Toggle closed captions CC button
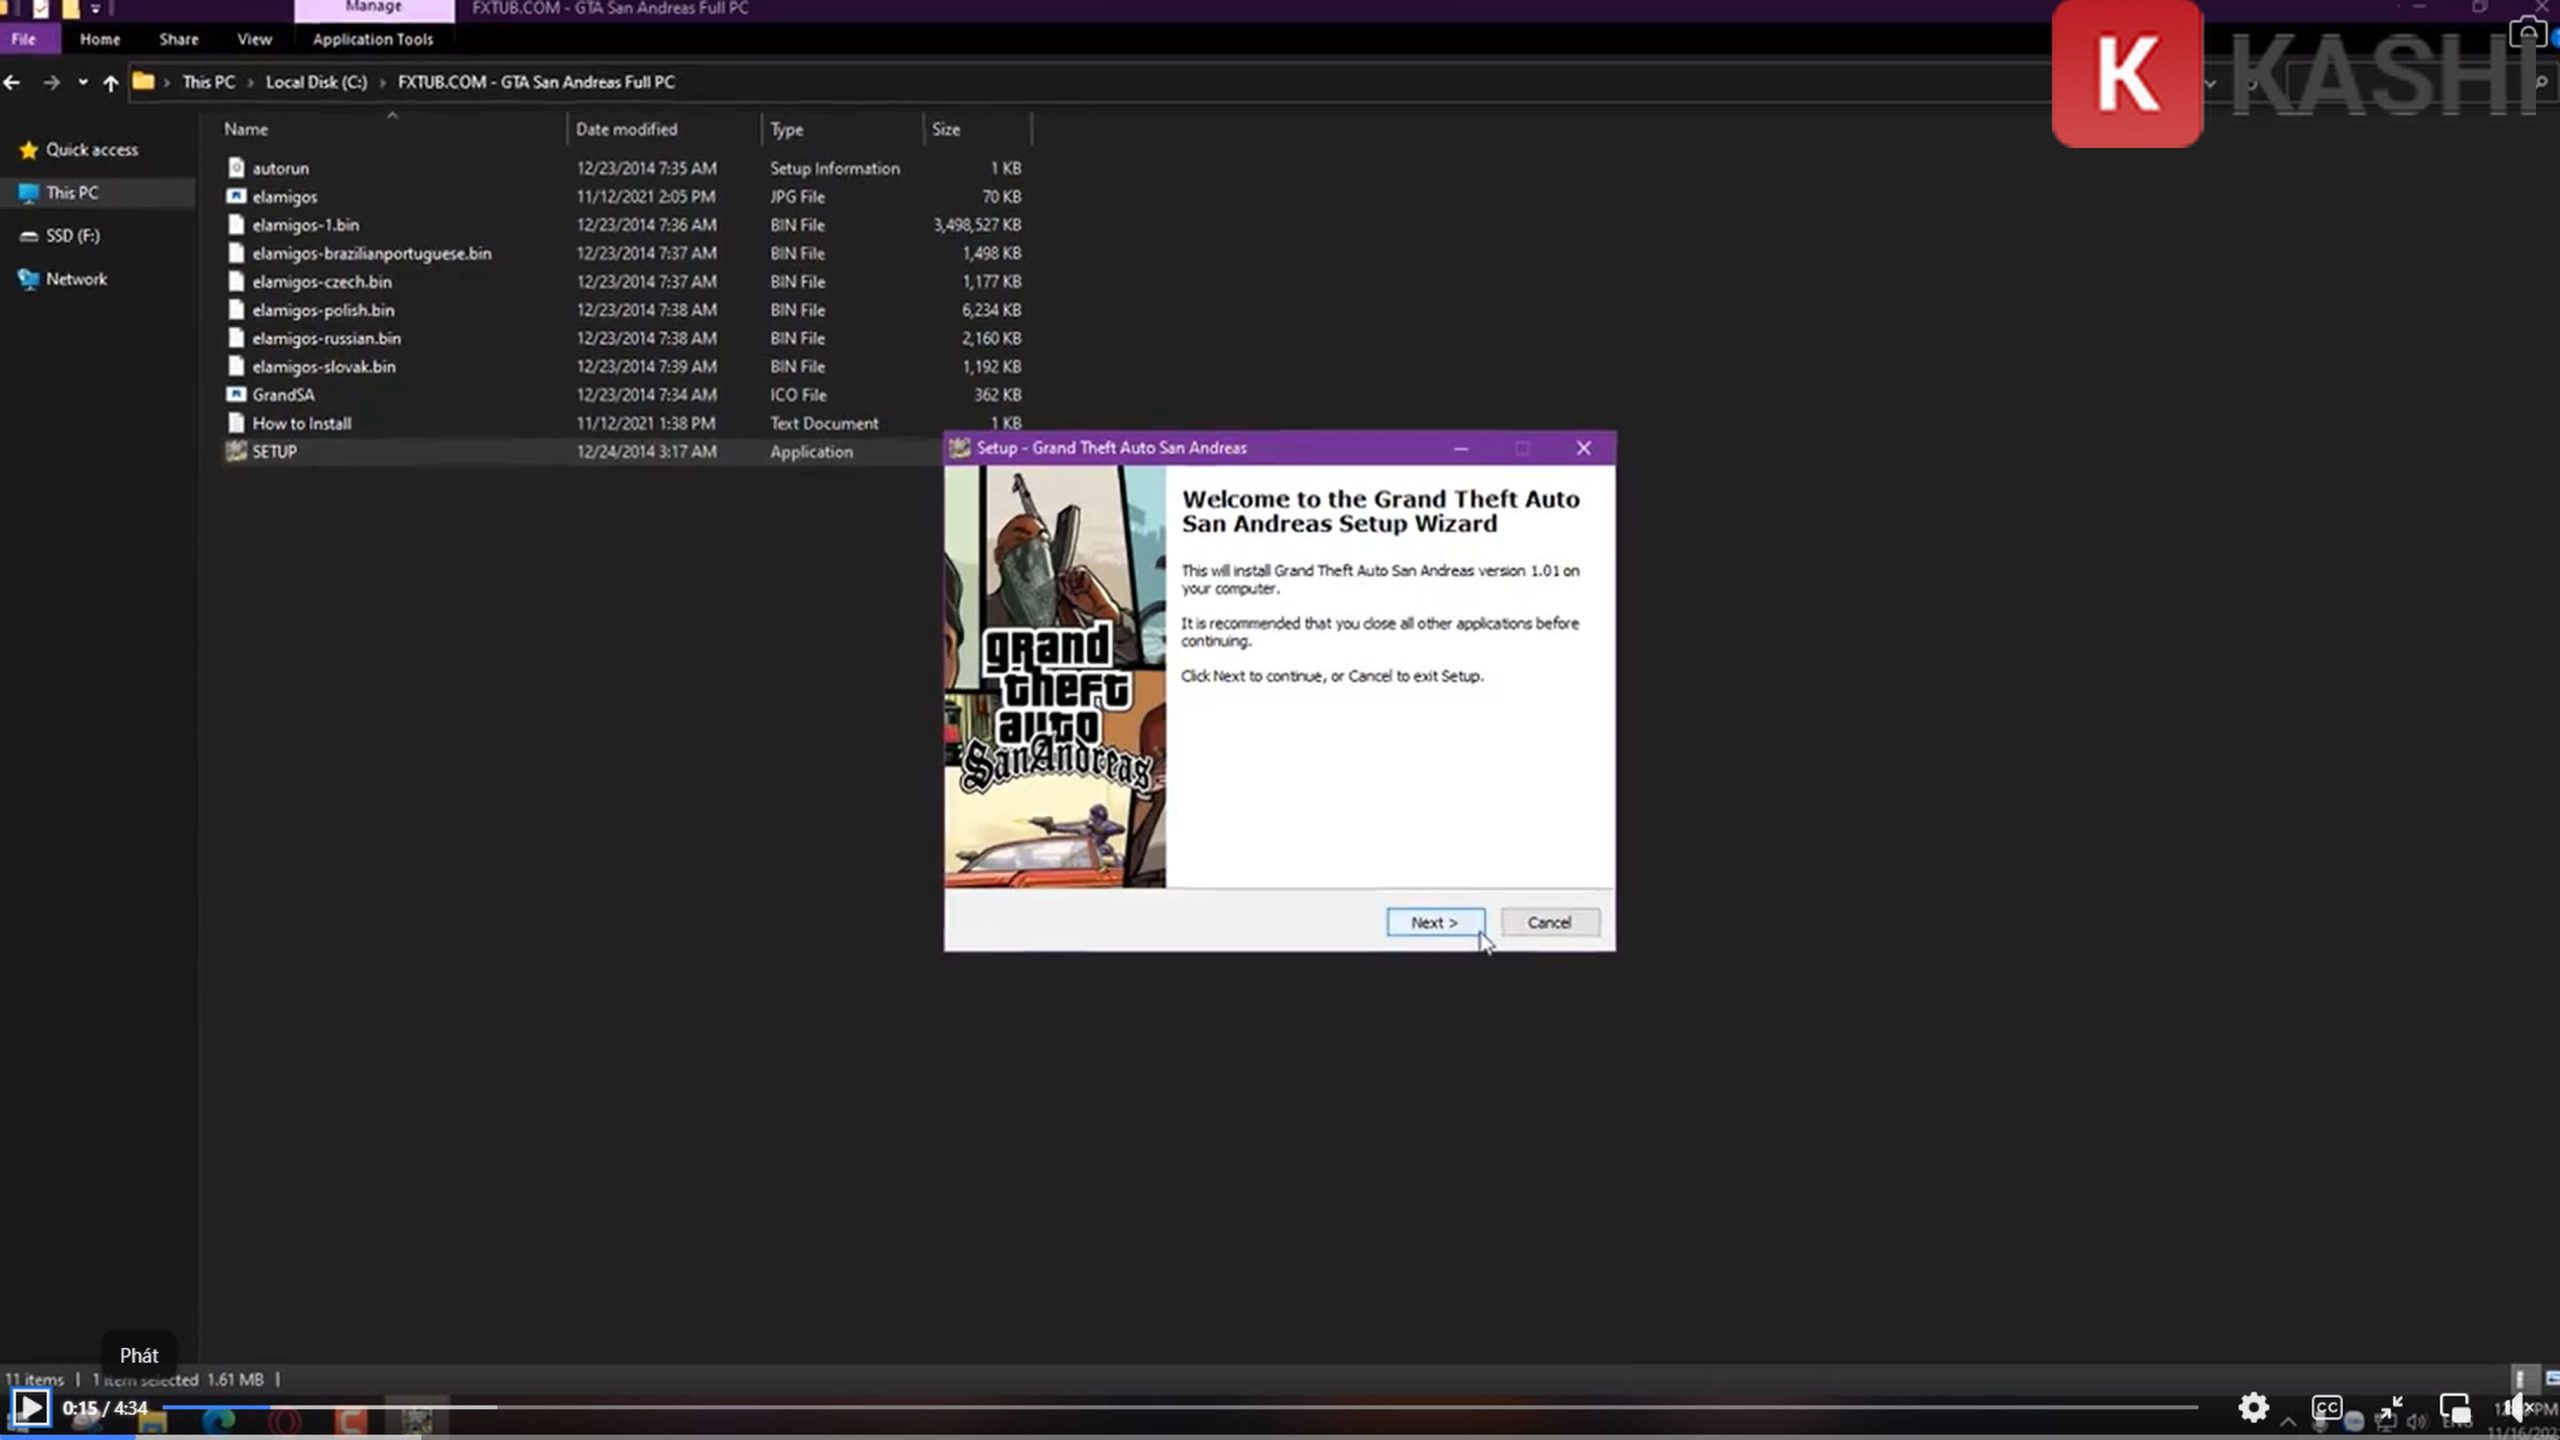Image resolution: width=2560 pixels, height=1440 pixels. (2326, 1408)
